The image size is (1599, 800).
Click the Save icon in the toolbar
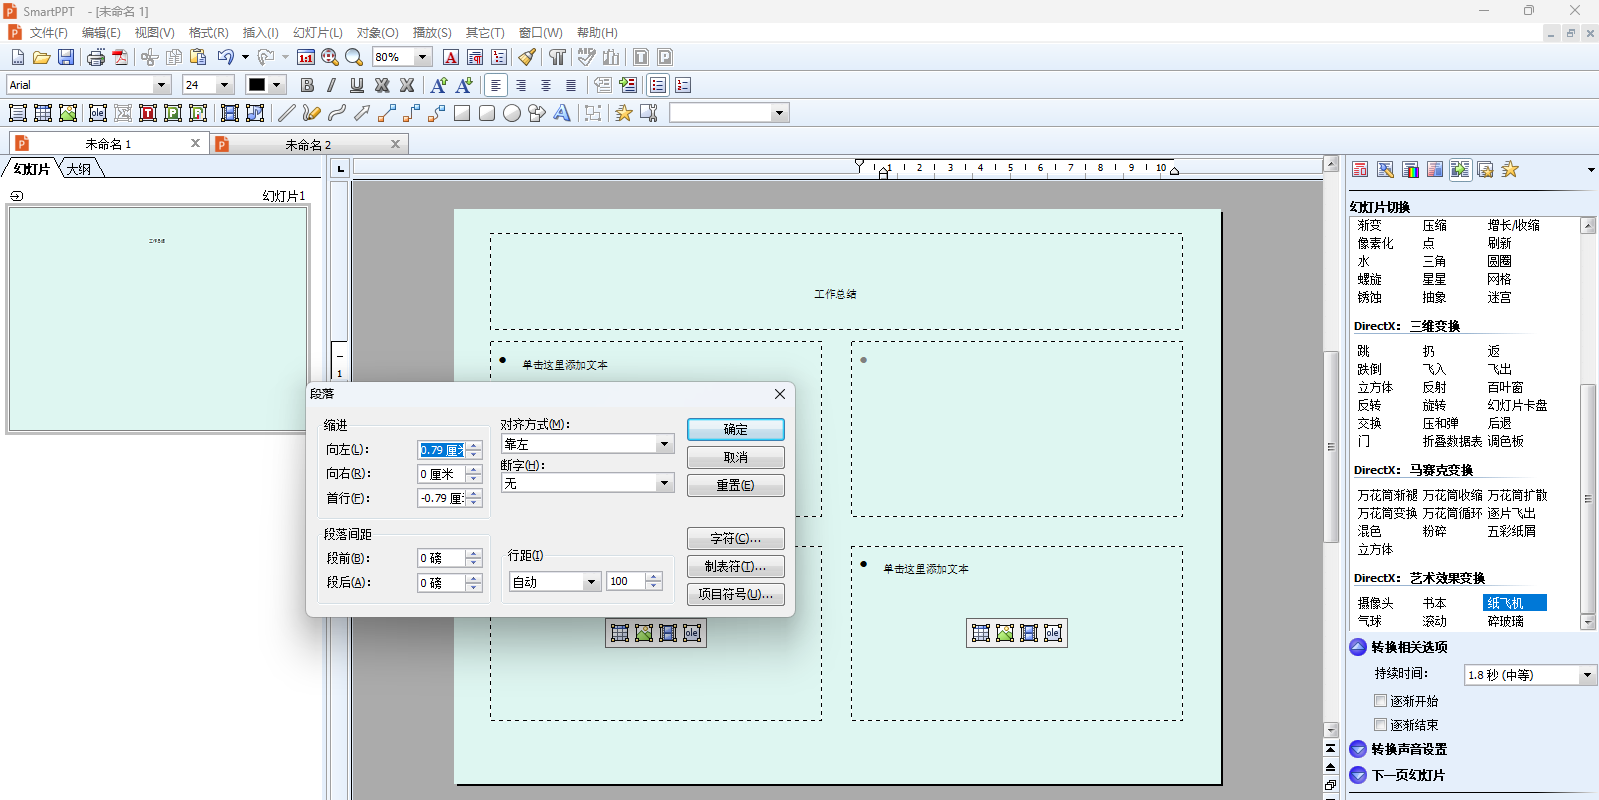point(66,57)
